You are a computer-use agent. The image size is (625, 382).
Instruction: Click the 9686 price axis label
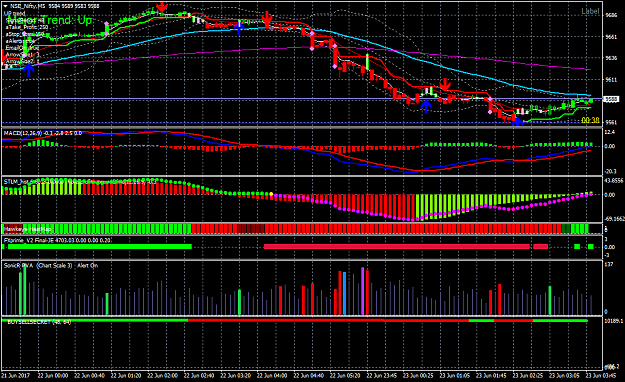click(611, 16)
